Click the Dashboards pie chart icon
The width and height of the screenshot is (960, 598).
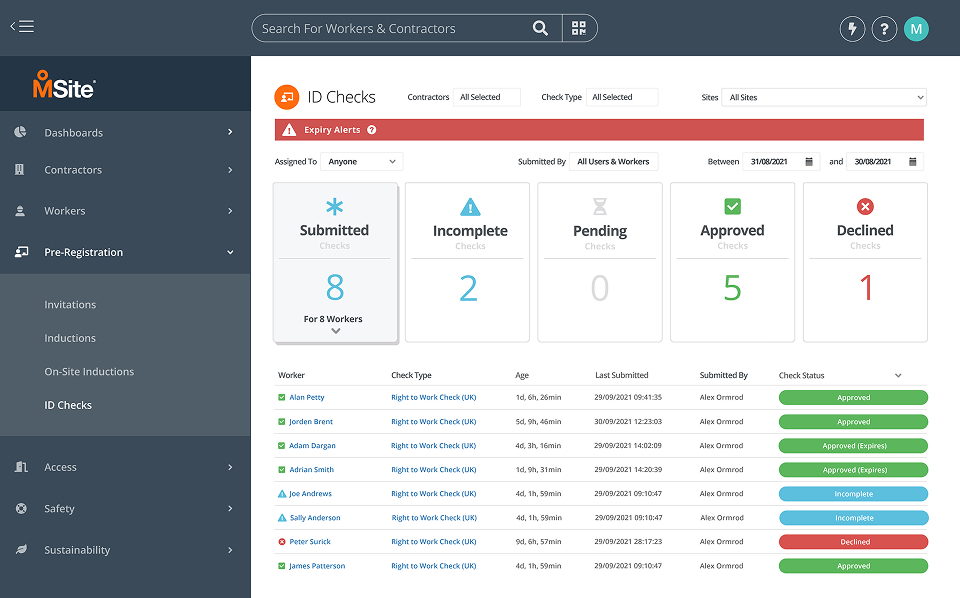pyautogui.click(x=20, y=132)
